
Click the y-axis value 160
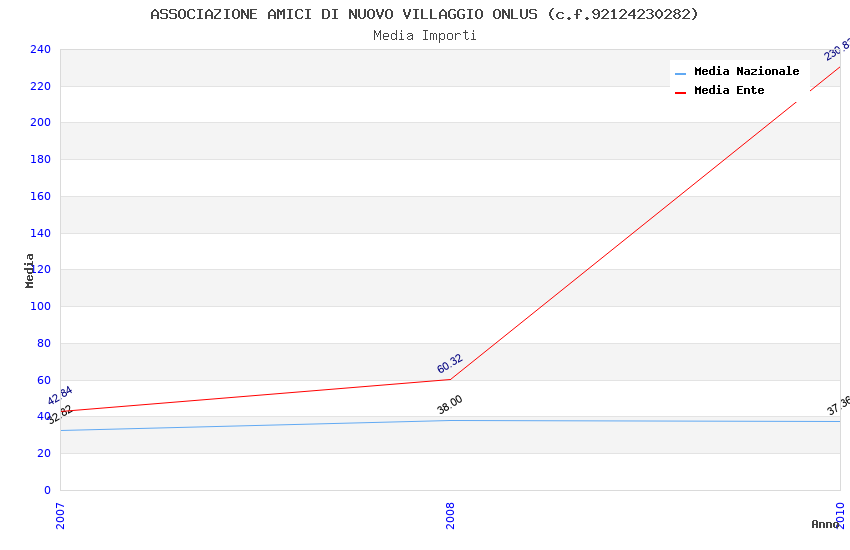click(x=40, y=196)
